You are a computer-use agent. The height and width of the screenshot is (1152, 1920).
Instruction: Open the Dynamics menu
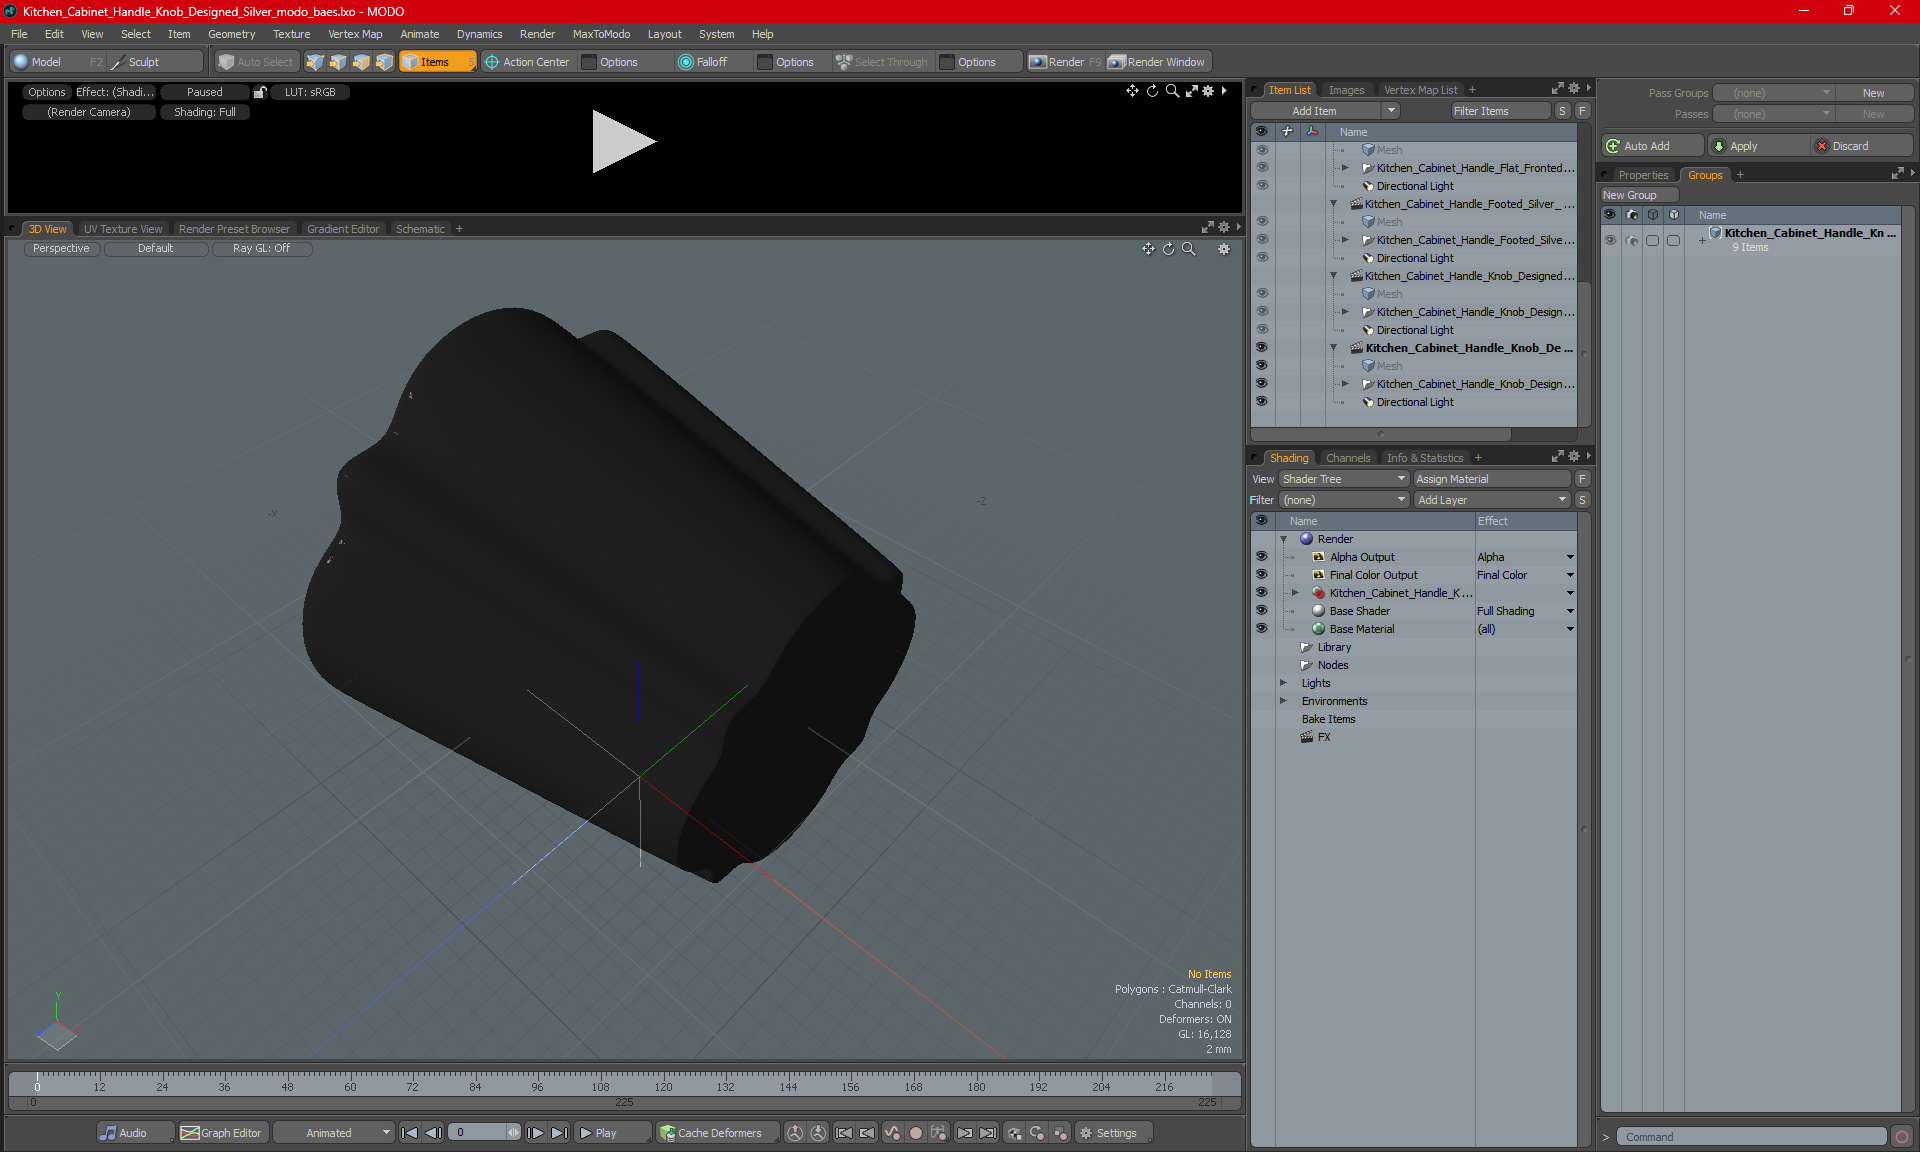479,34
